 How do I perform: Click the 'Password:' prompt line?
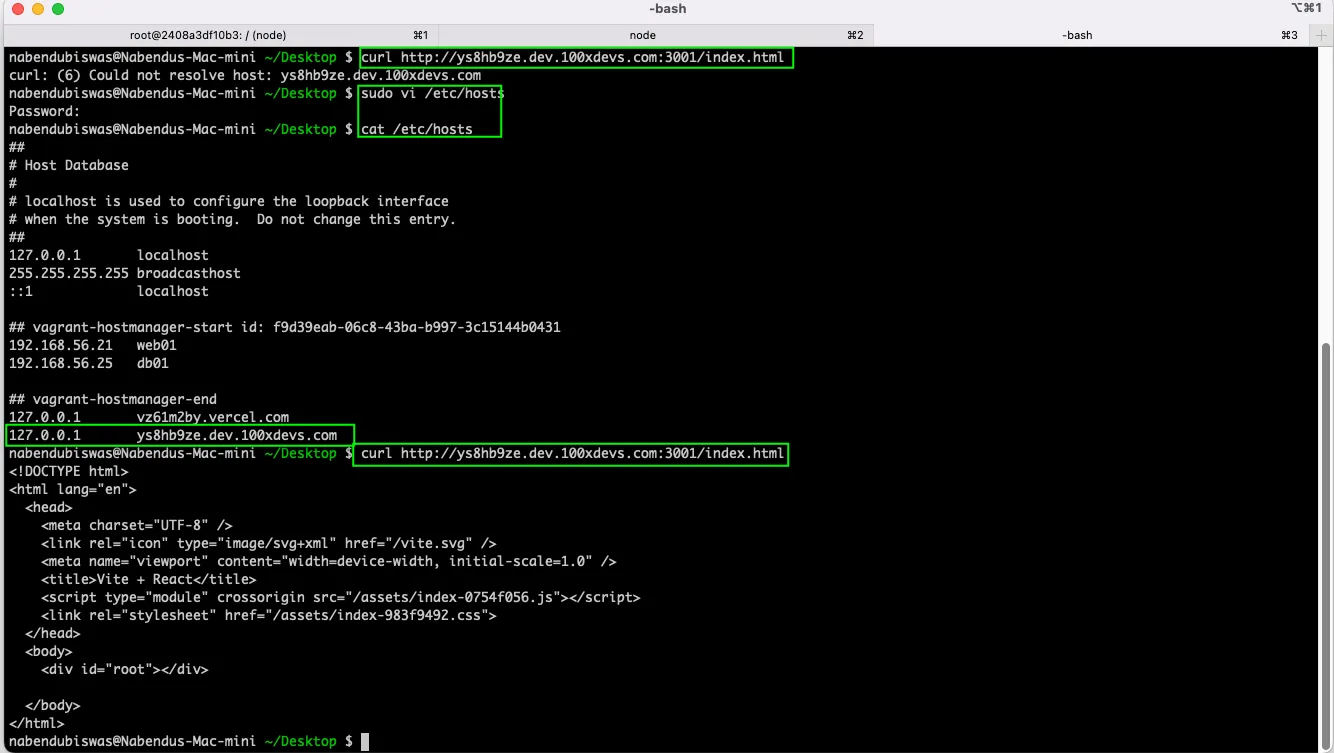(44, 111)
